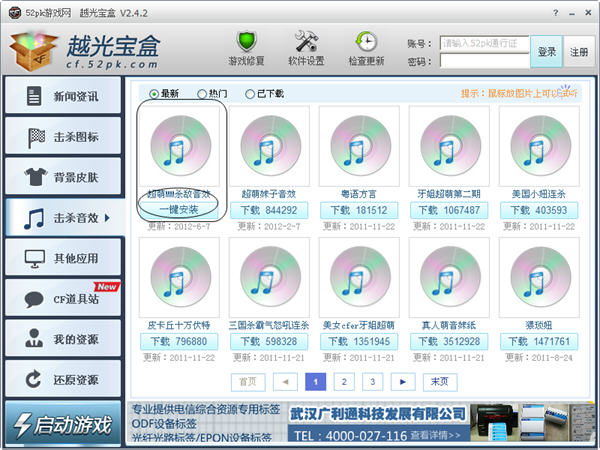Viewport: 600px width, 450px height.
Task: Download 美女cfer牙姐超萌 sound pack
Action: (x=359, y=341)
